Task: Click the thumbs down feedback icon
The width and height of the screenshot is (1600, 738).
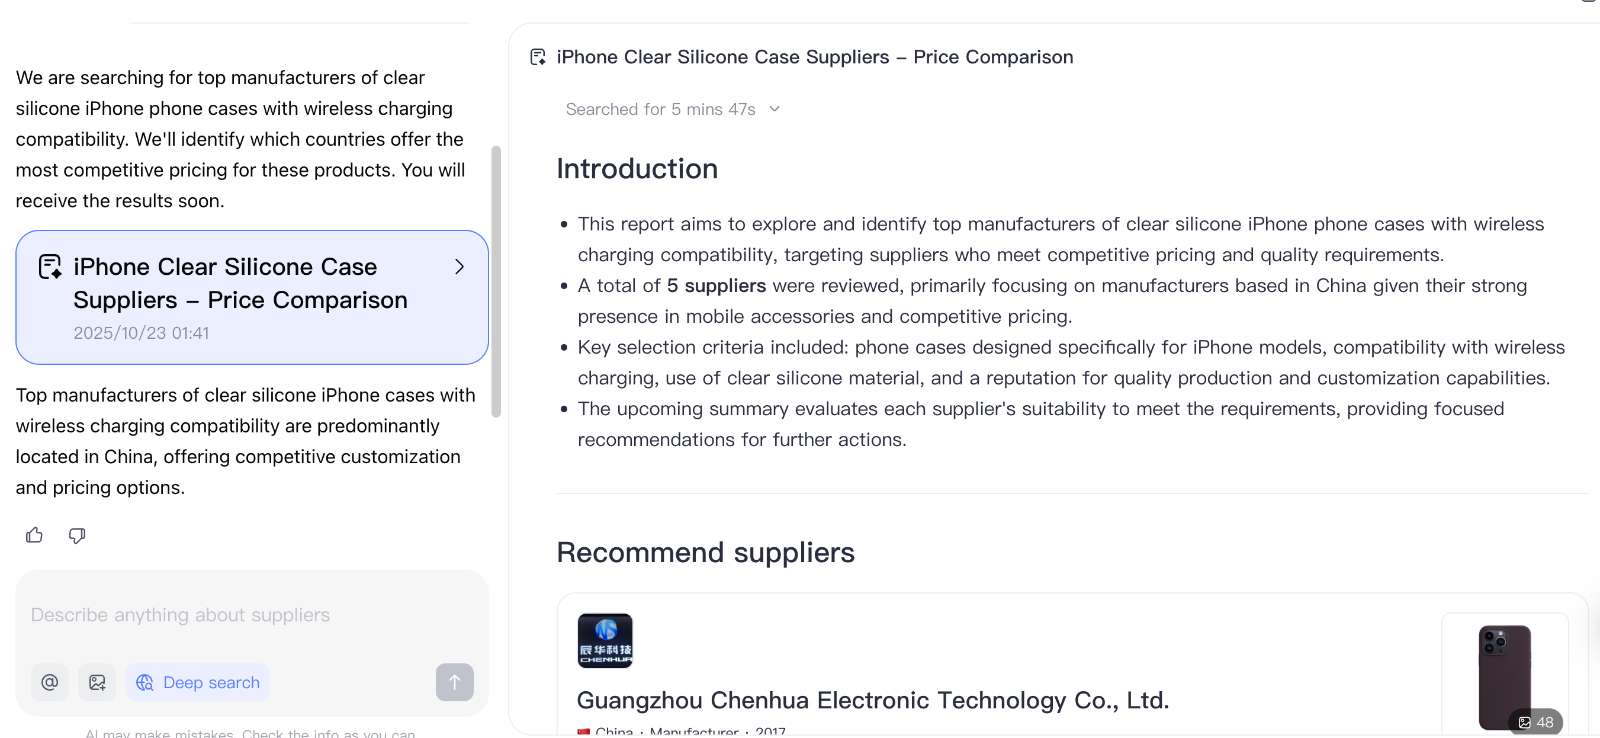Action: (x=77, y=536)
